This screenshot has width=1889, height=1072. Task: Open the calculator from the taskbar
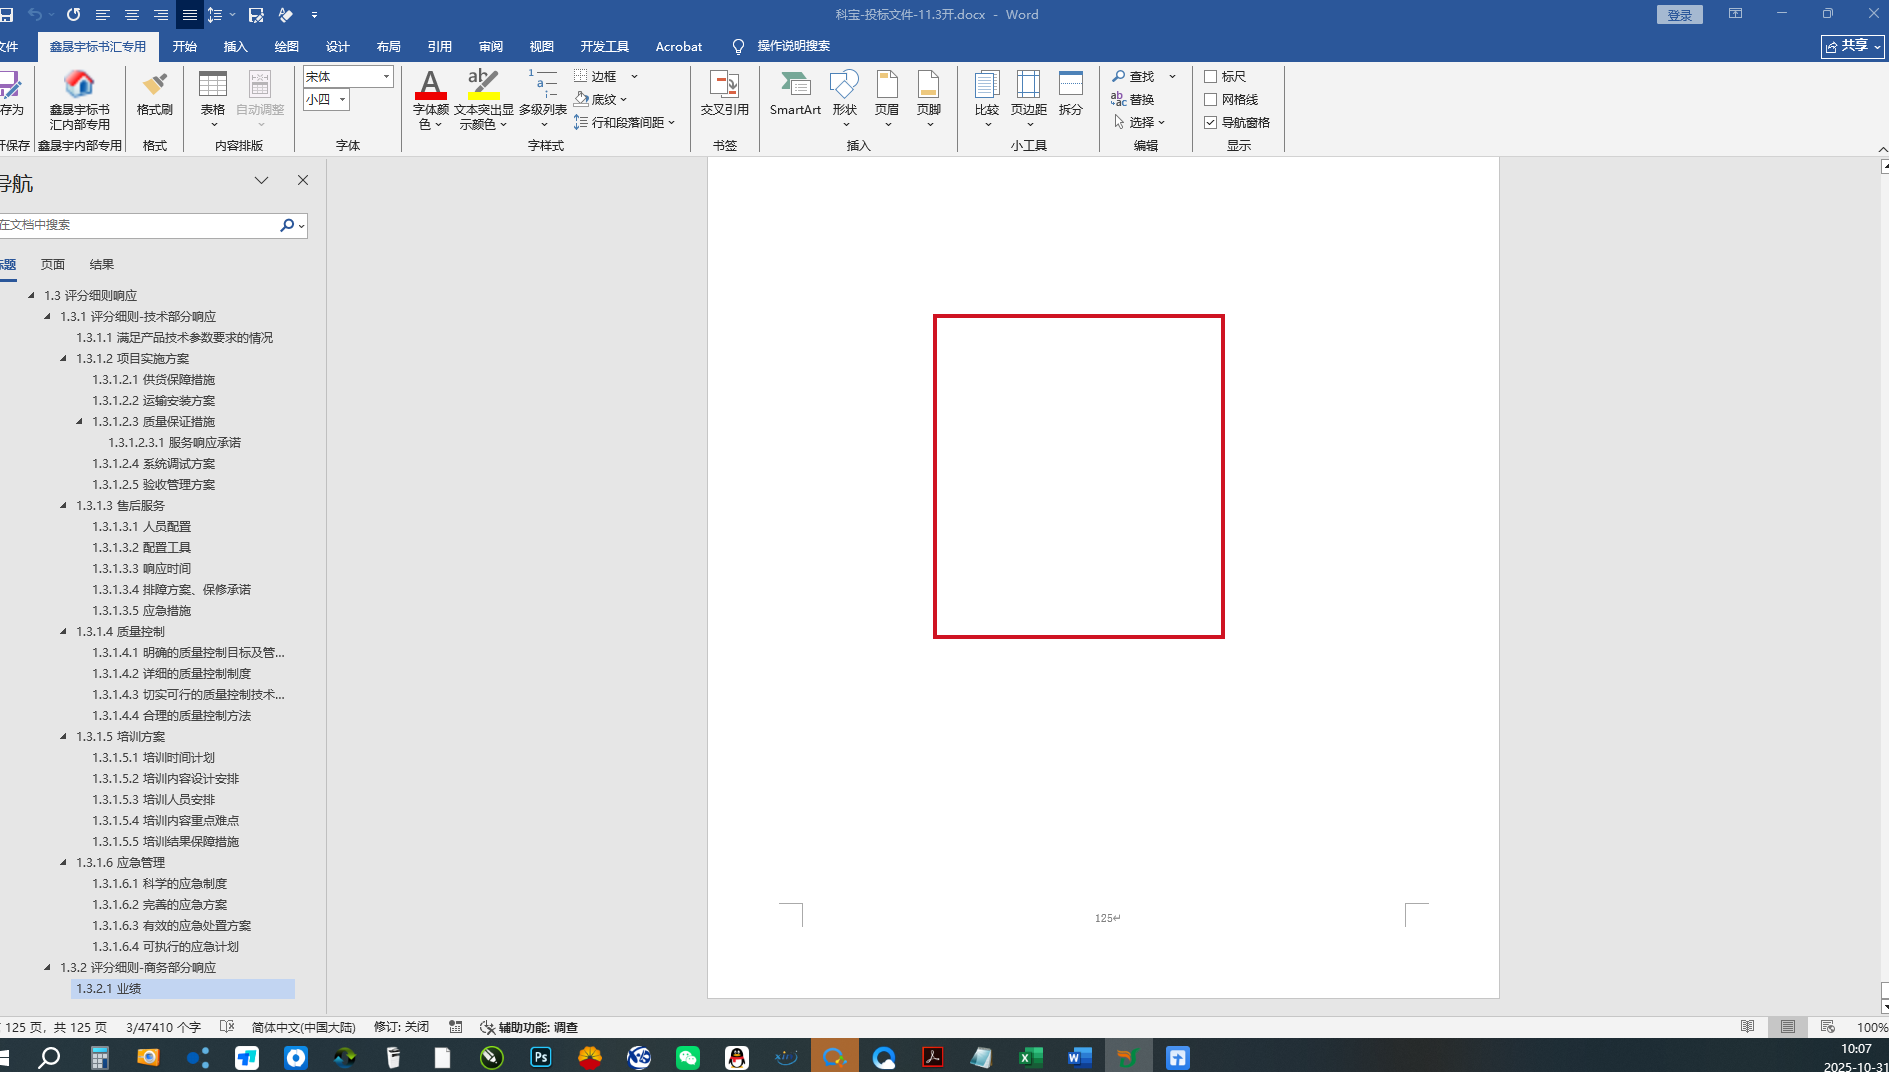click(99, 1057)
